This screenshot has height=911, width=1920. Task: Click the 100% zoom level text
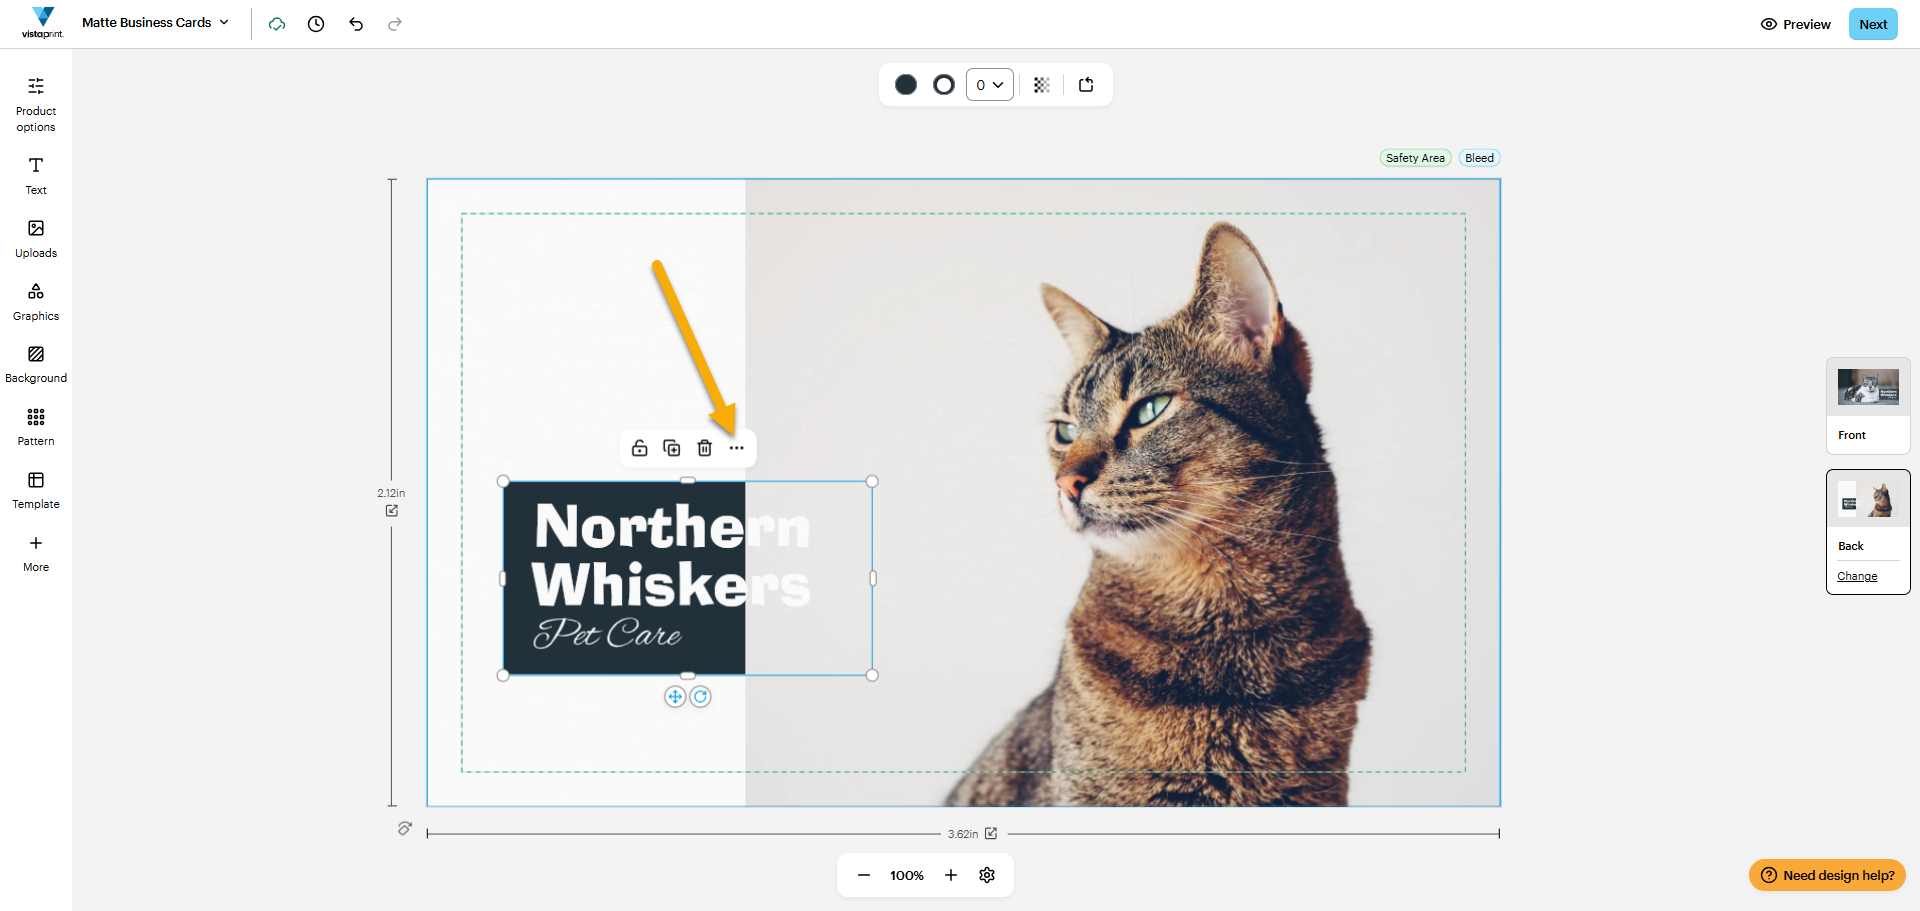point(907,875)
